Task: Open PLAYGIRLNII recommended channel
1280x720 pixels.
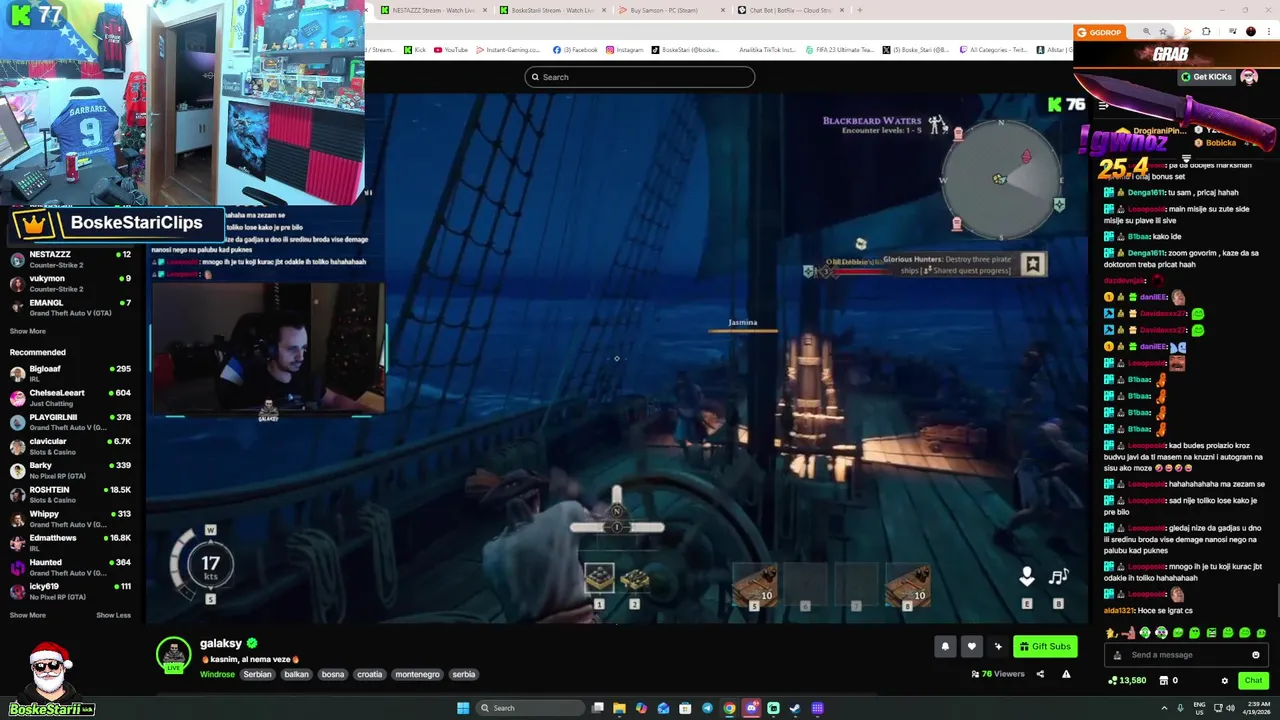Action: pos(70,421)
